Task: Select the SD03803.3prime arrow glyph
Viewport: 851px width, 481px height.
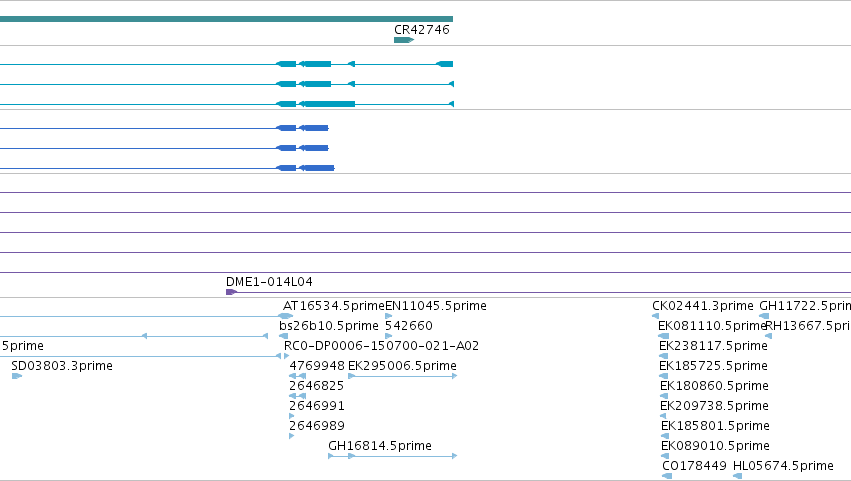Action: (x=17, y=376)
